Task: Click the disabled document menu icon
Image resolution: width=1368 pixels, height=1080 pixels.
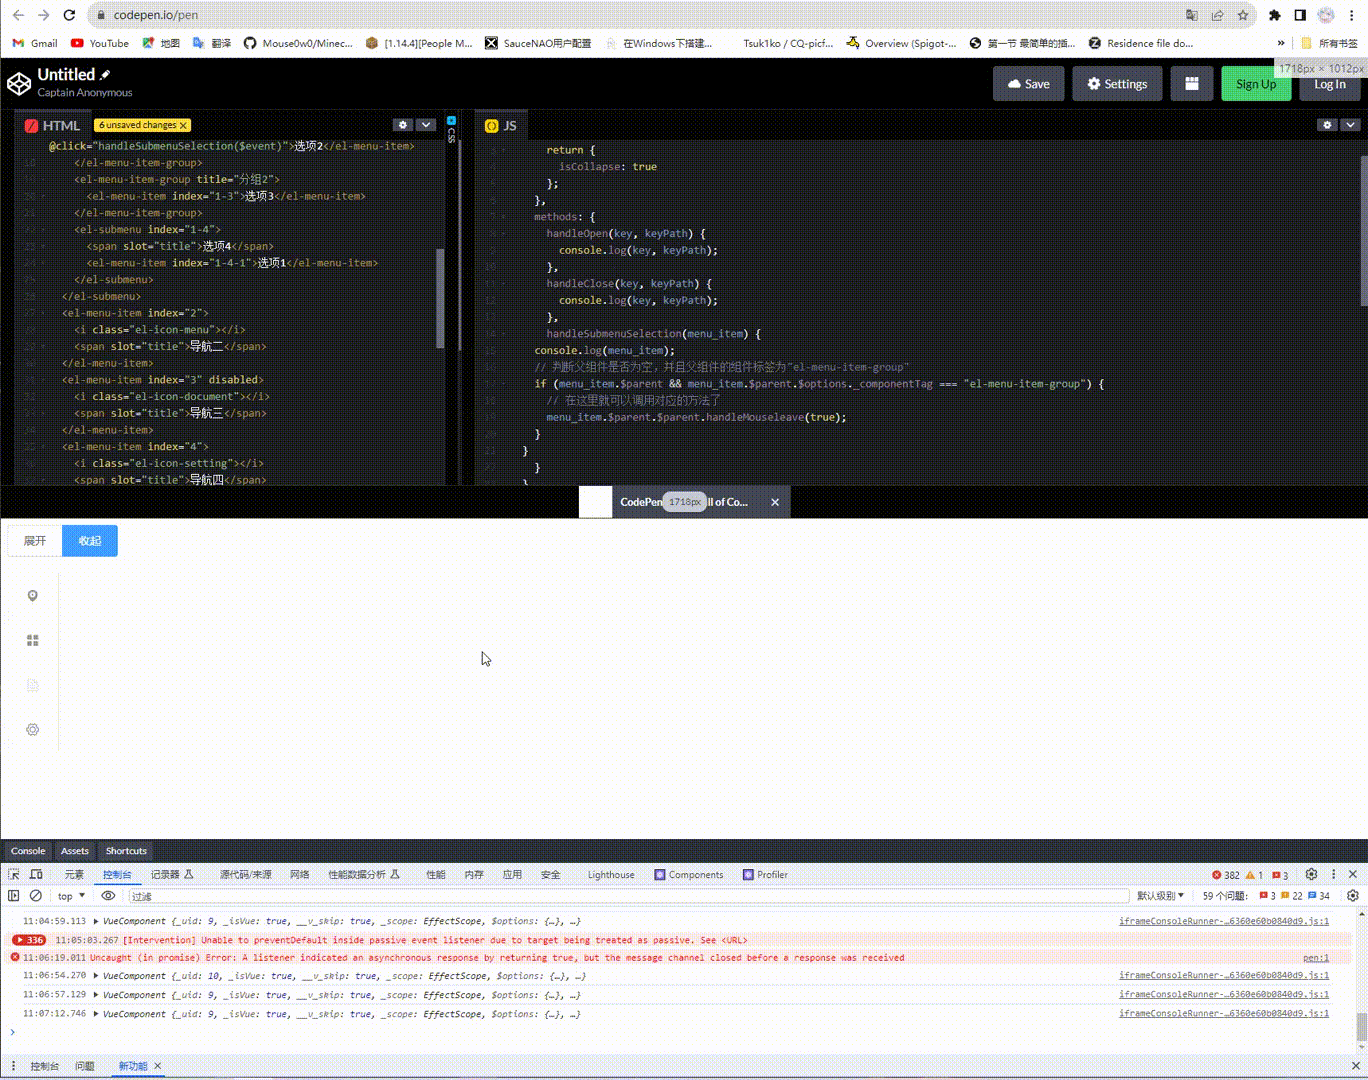Action: click(x=33, y=686)
